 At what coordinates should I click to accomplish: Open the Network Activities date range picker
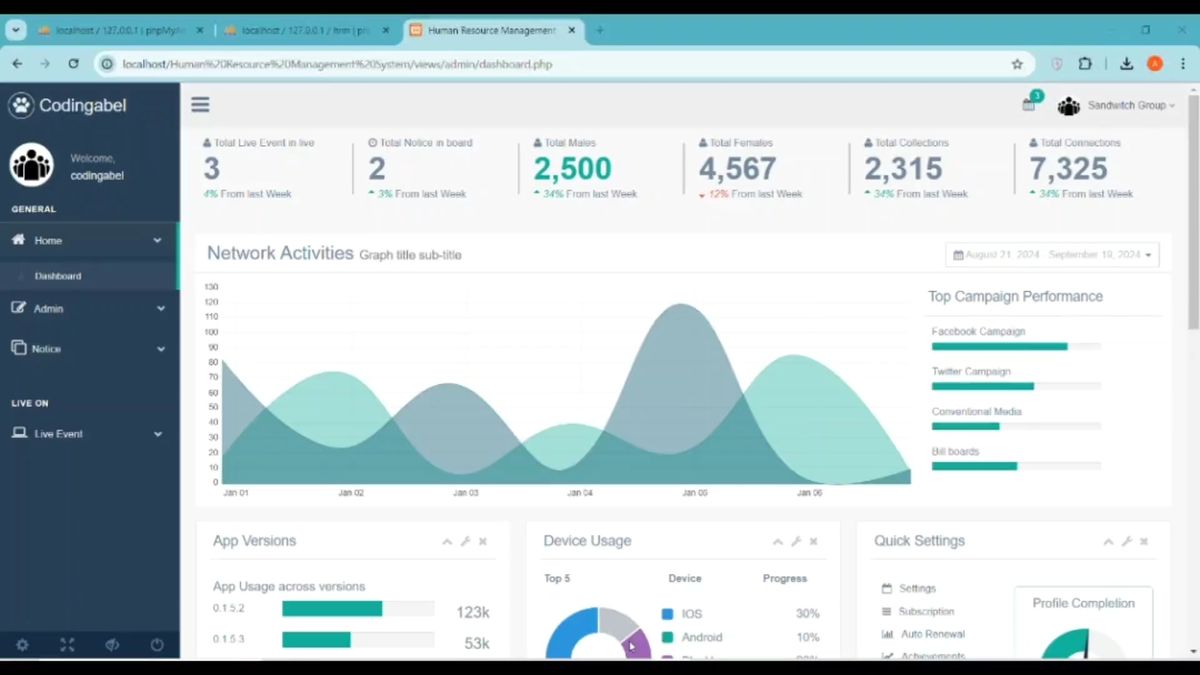pos(1052,254)
